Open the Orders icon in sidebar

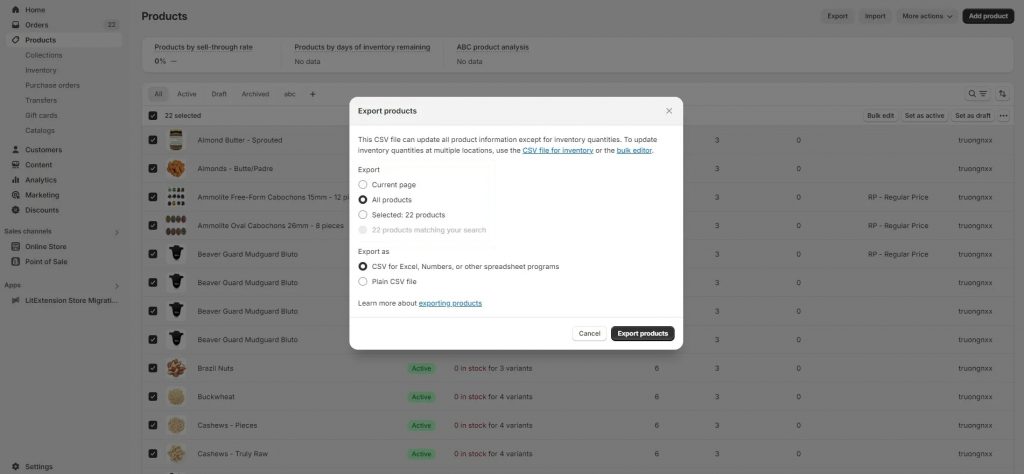[x=16, y=25]
